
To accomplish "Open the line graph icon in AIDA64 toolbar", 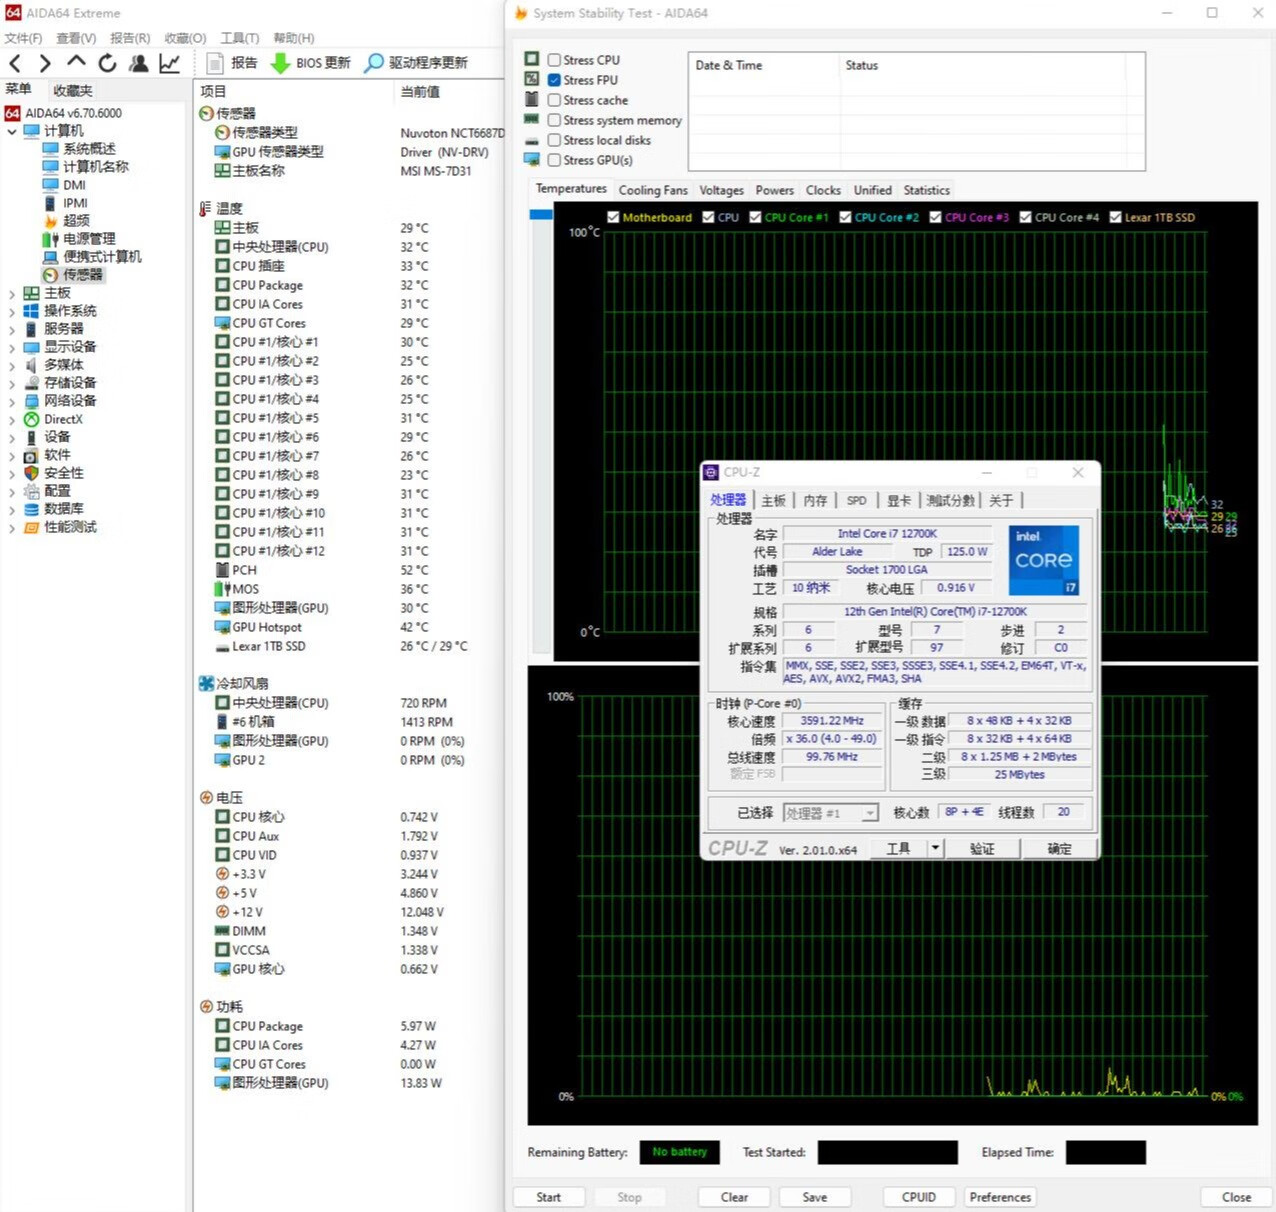I will (x=169, y=63).
